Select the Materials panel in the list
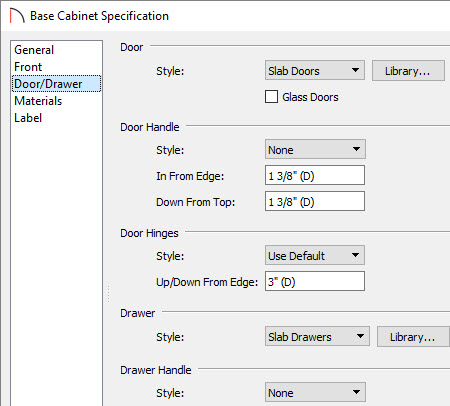Screen dimensions: 450x406 click(x=38, y=101)
